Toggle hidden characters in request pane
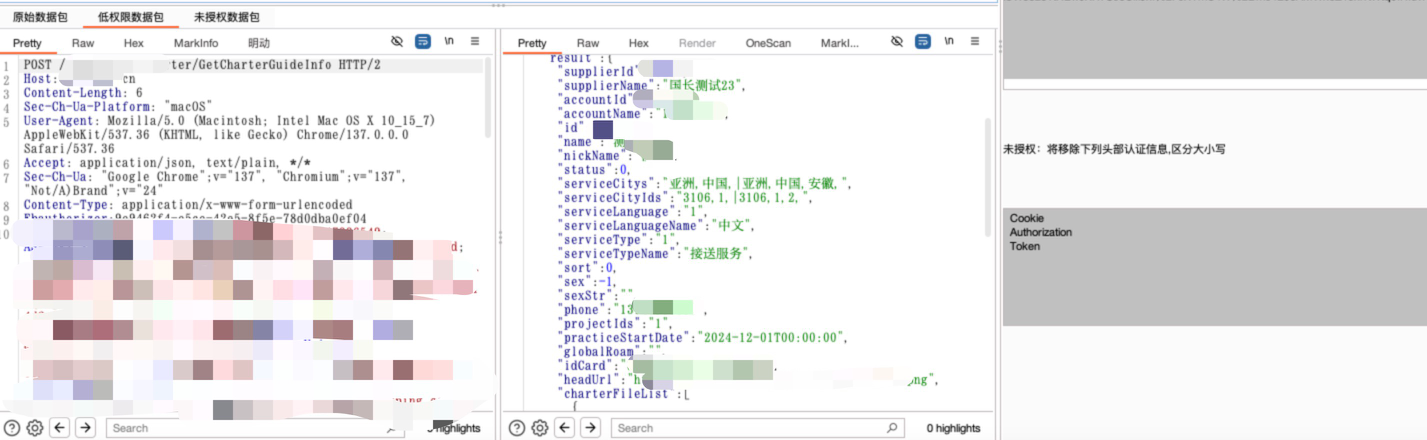 [397, 42]
